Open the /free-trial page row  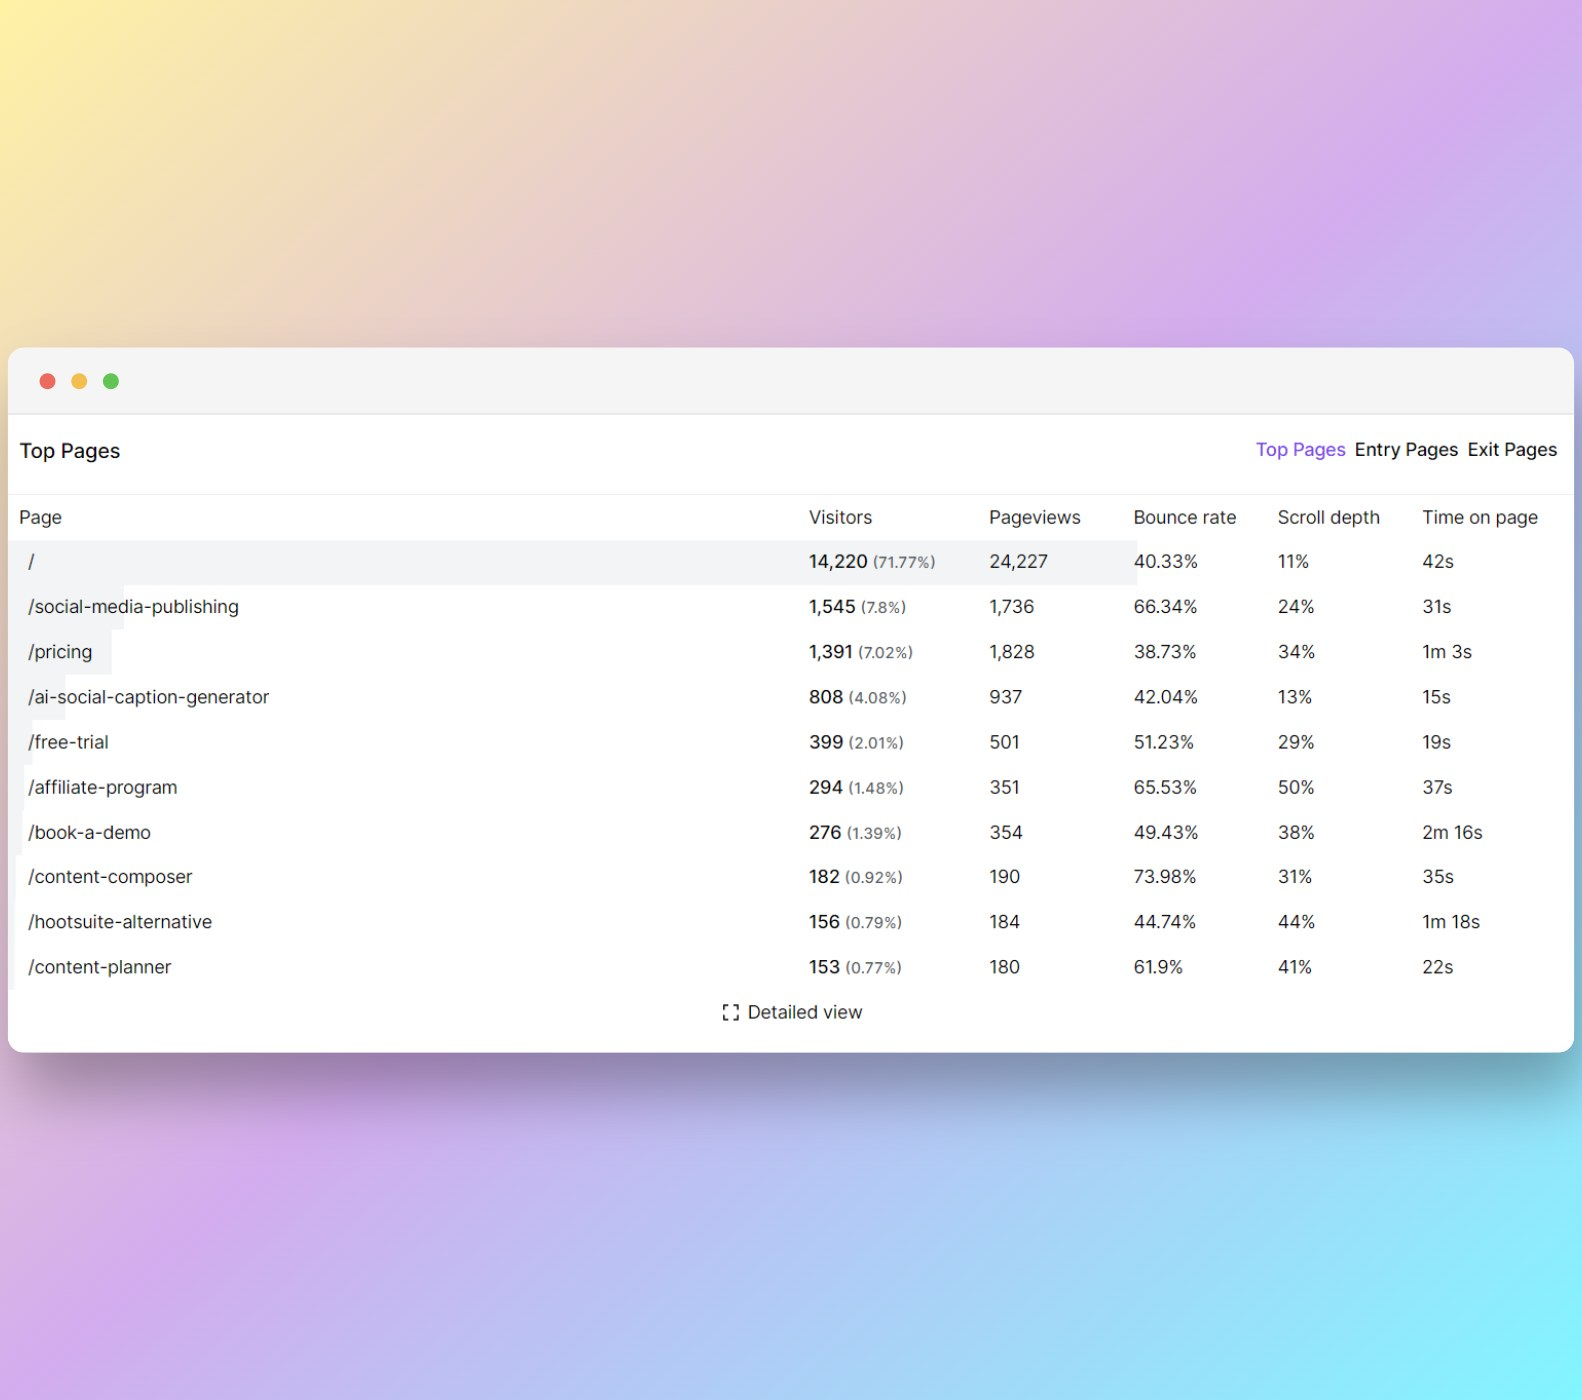coord(68,742)
